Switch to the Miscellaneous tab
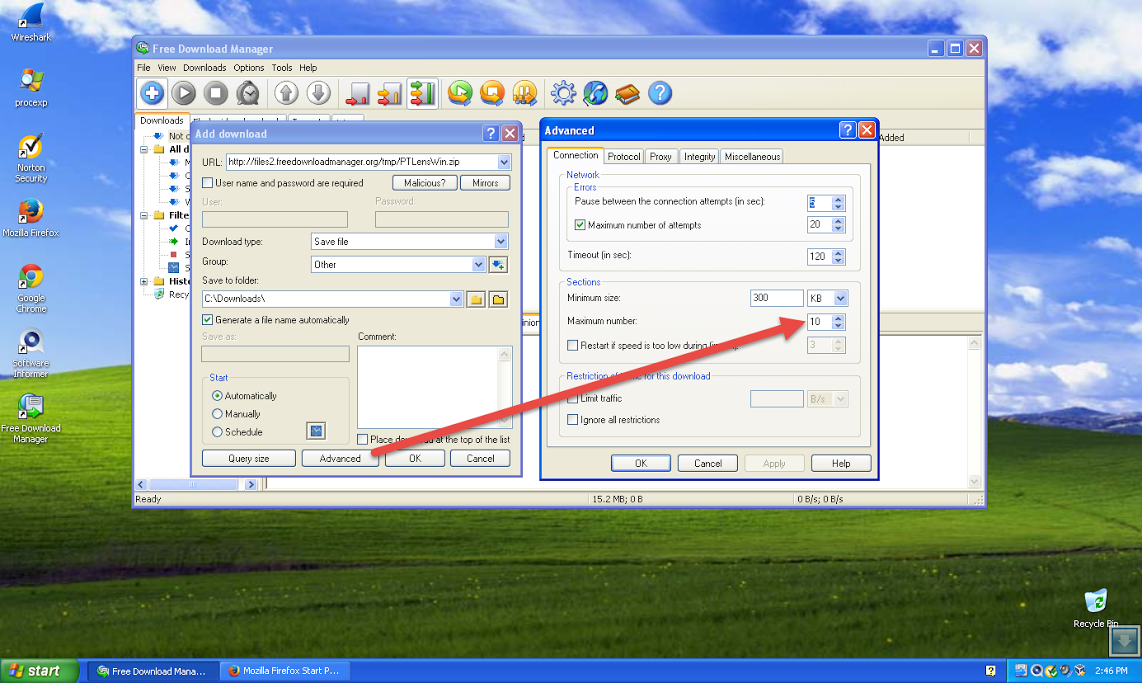The height and width of the screenshot is (683, 1142). point(752,157)
